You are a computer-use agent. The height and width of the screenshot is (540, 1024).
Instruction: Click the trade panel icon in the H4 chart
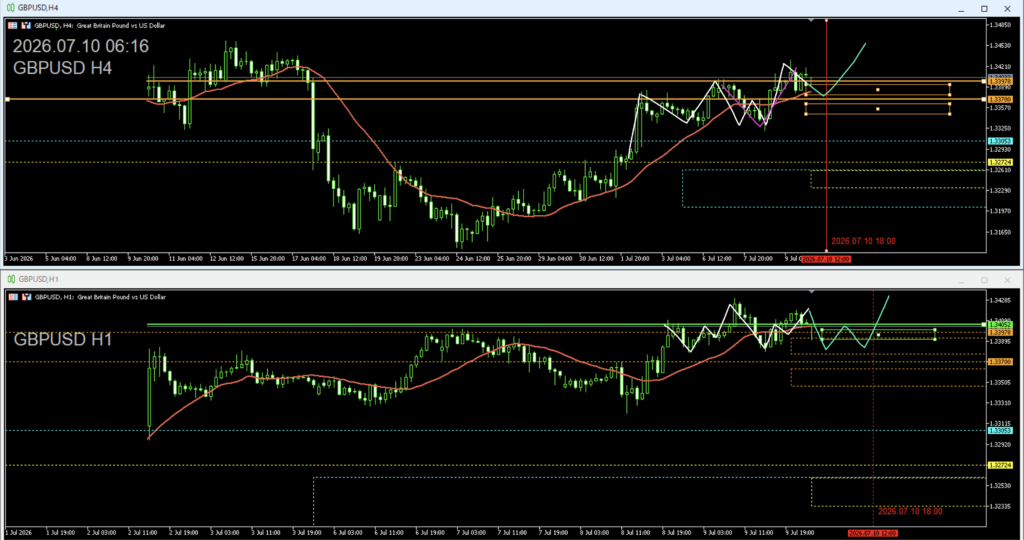26,25
